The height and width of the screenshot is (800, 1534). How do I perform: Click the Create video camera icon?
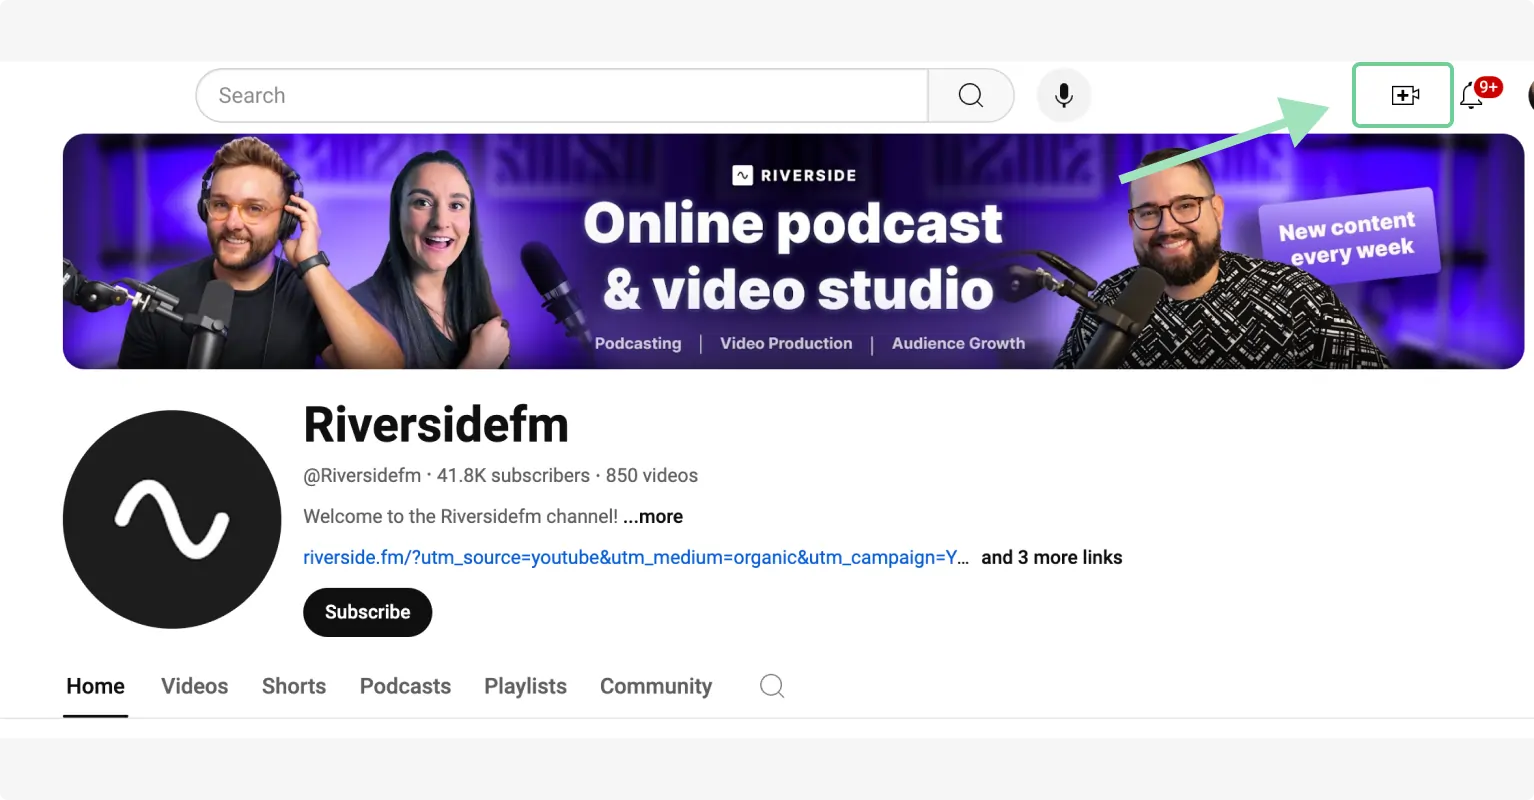click(x=1405, y=95)
